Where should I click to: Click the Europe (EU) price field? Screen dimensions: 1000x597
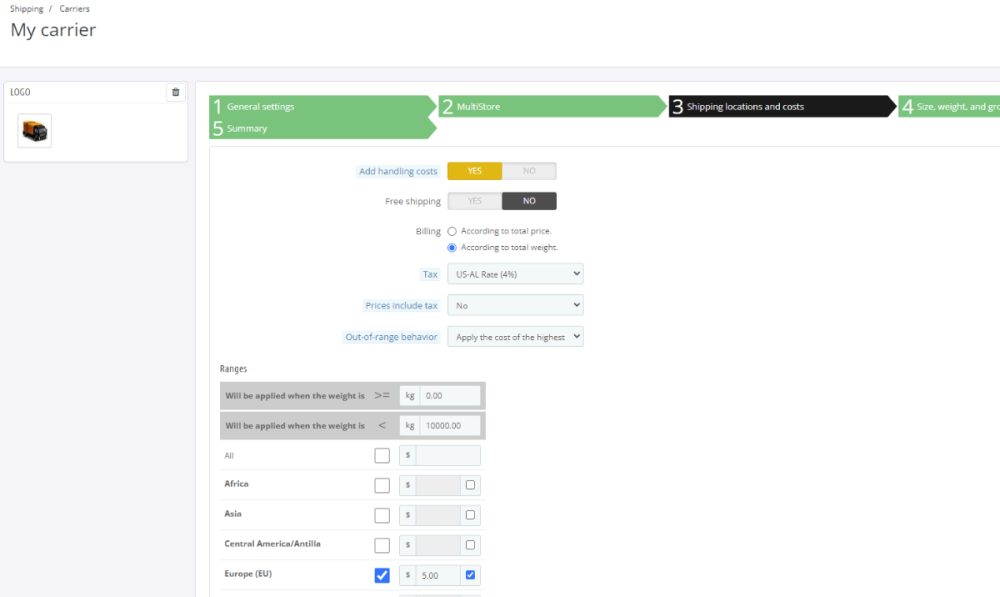click(438, 575)
